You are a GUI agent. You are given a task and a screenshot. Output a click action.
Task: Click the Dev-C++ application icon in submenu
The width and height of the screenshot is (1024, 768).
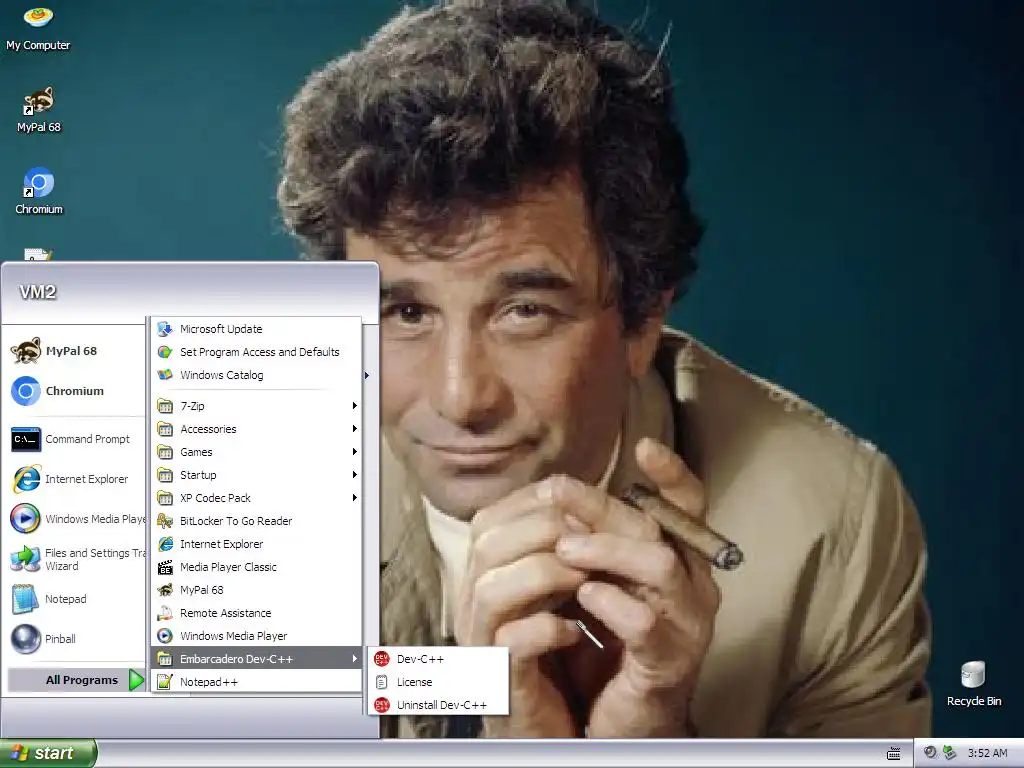point(382,659)
